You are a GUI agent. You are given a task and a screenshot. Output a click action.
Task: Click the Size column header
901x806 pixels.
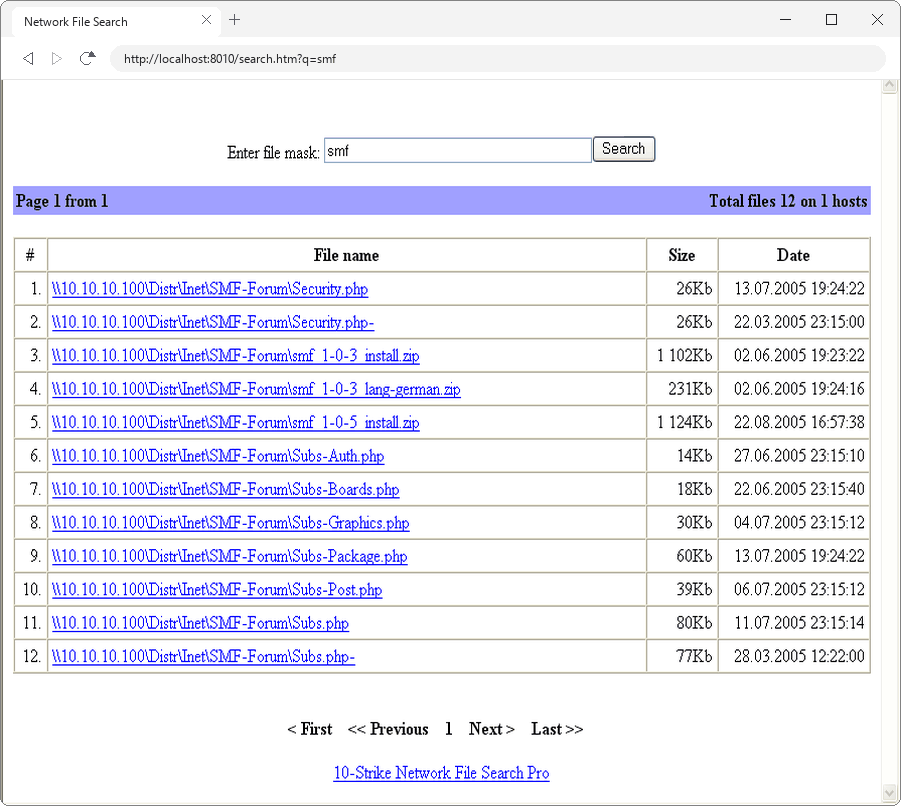(x=681, y=255)
